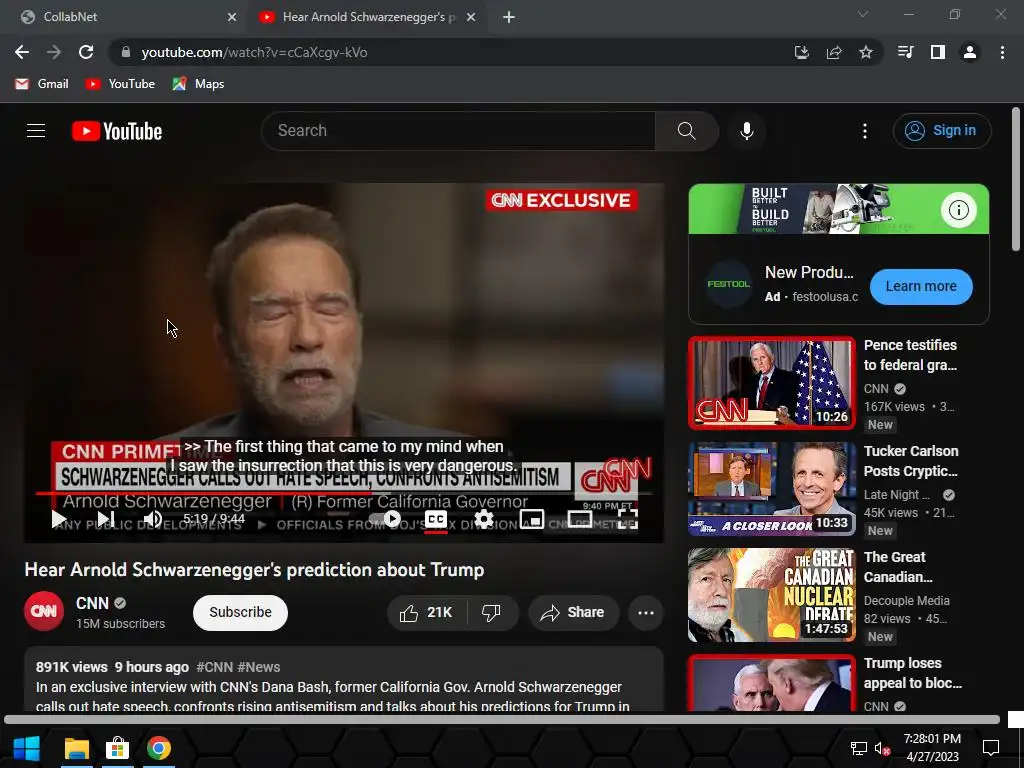Screen dimensions: 1024x768
Task: Go to the YouTube home logo
Action: click(x=117, y=131)
